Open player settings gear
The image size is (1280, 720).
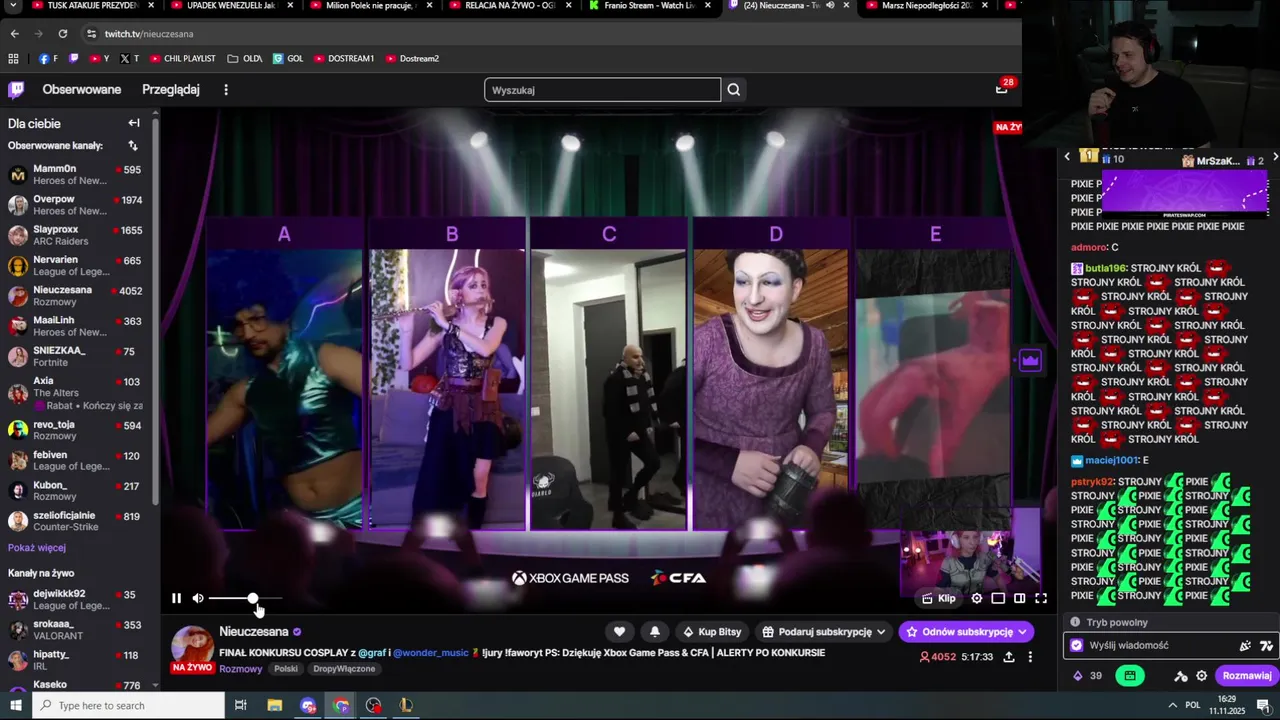point(977,598)
